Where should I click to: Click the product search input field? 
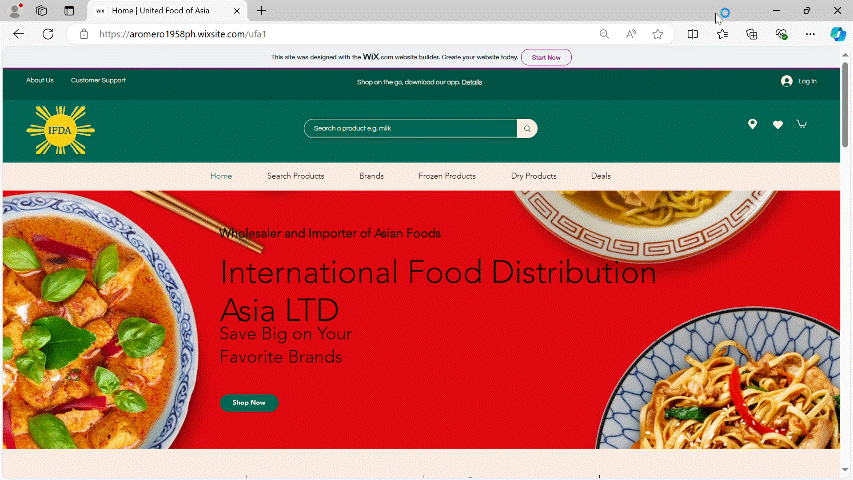click(410, 128)
